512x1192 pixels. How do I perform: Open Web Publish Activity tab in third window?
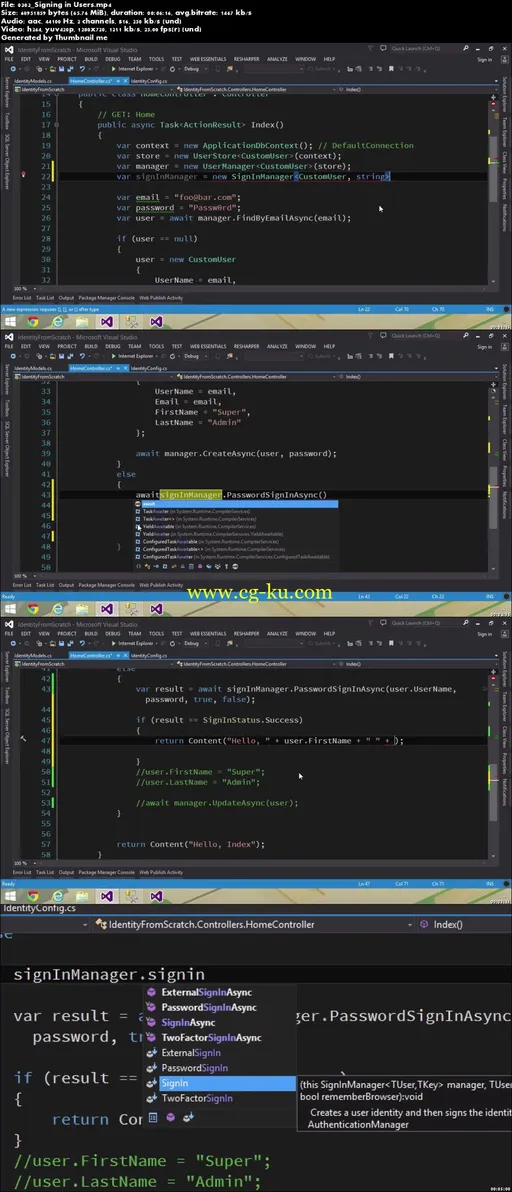[x=161, y=873]
